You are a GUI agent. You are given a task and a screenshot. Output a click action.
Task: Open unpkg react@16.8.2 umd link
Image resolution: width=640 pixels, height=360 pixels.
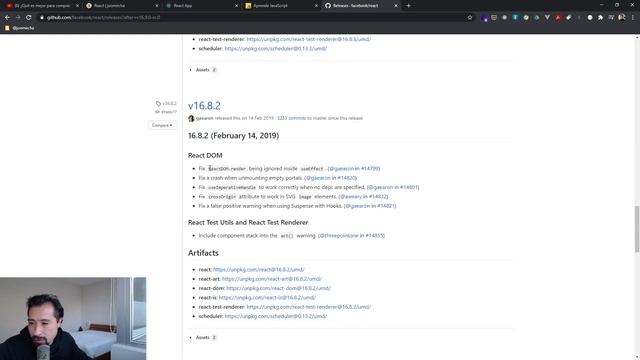pyautogui.click(x=259, y=270)
